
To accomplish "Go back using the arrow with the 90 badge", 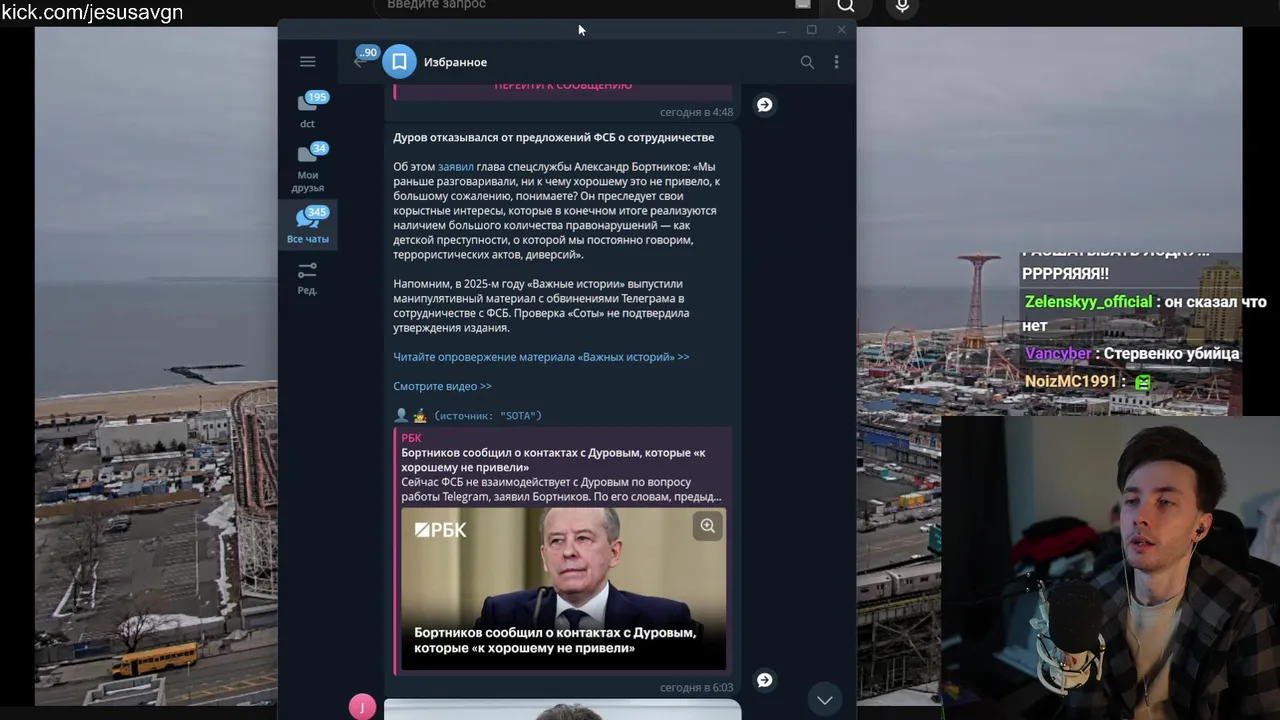I will pos(361,61).
